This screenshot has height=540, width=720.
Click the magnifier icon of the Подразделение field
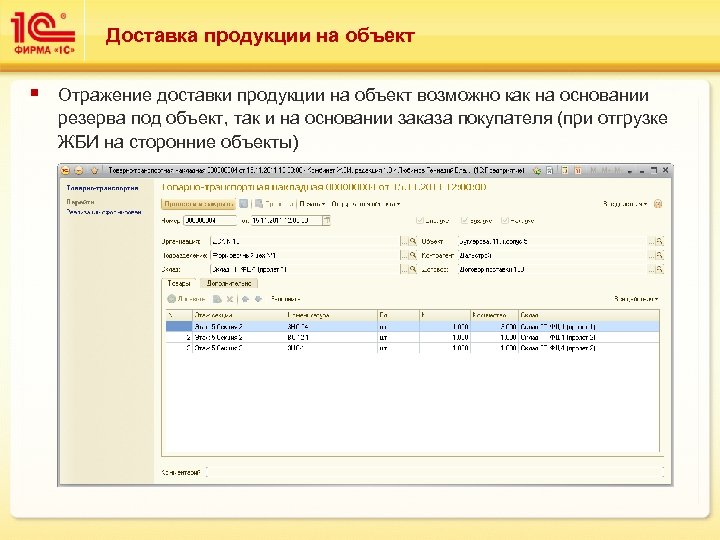(413, 255)
